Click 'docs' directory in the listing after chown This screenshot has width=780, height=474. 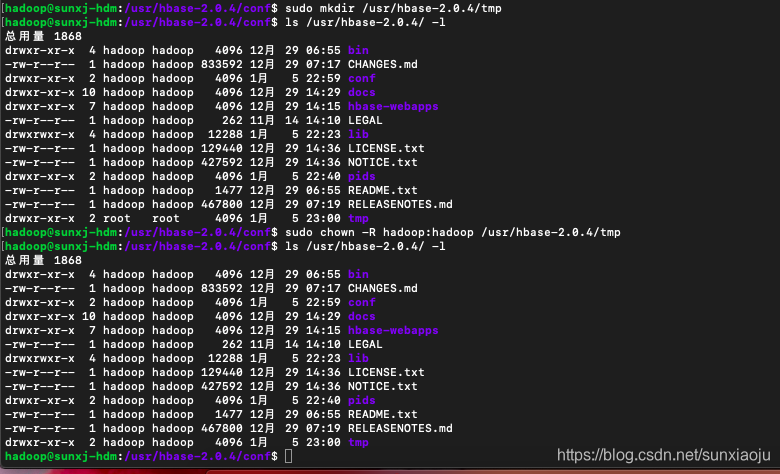pyautogui.click(x=362, y=316)
